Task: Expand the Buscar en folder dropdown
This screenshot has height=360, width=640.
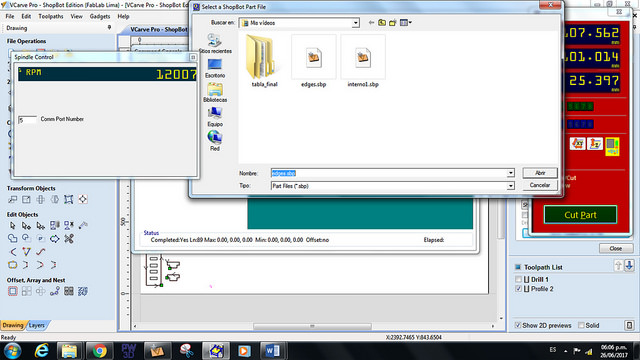Action: tap(356, 23)
